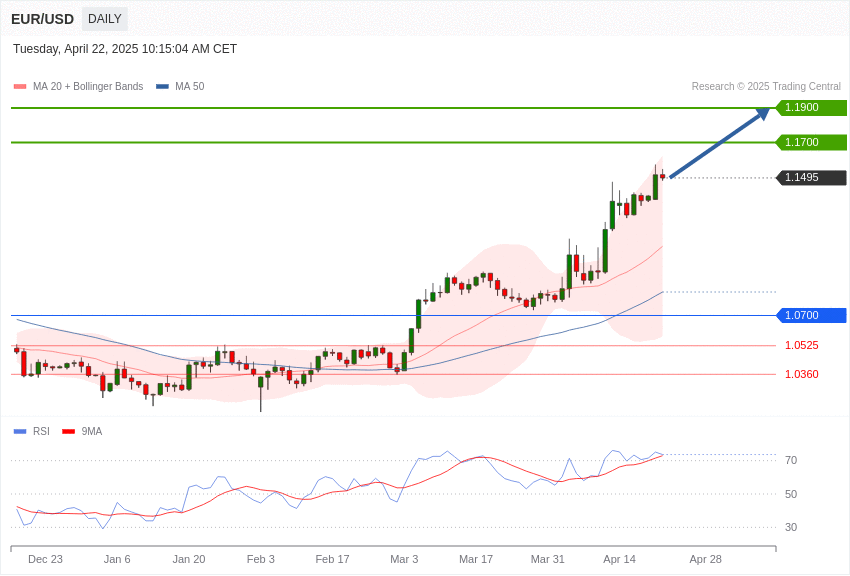Click the RSI legend color swatch
850x576 pixels.
20,432
